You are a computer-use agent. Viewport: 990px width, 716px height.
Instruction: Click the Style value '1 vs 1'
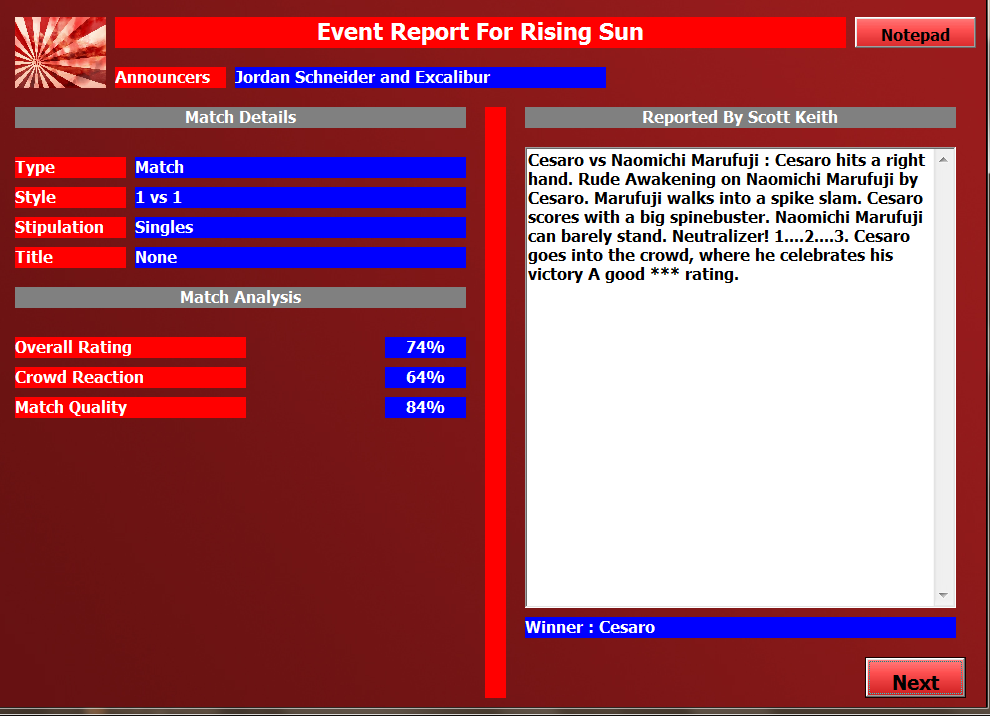[x=300, y=198]
